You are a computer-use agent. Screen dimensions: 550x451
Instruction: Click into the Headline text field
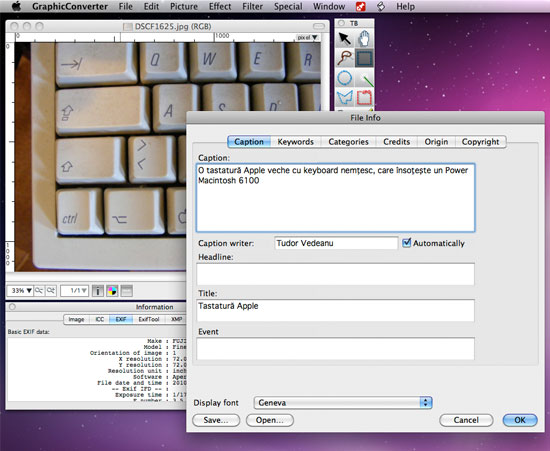(335, 274)
